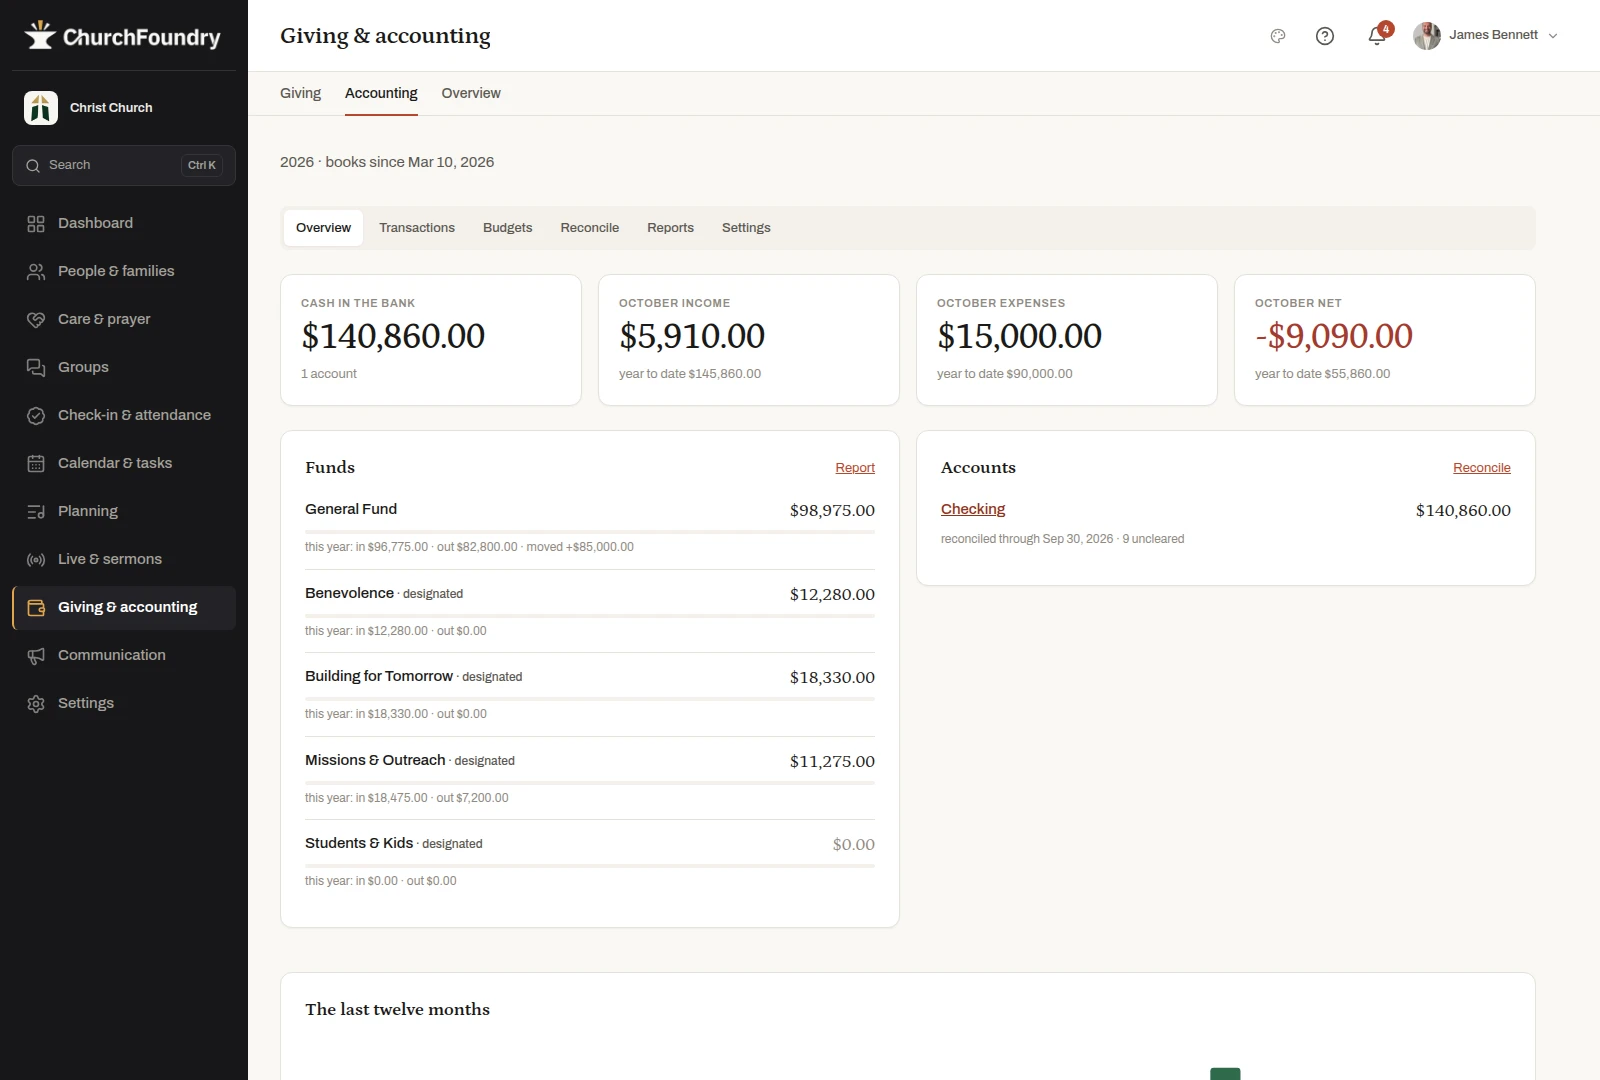The image size is (1600, 1080).
Task: Open the Reconcile sub-tab
Action: 590,228
